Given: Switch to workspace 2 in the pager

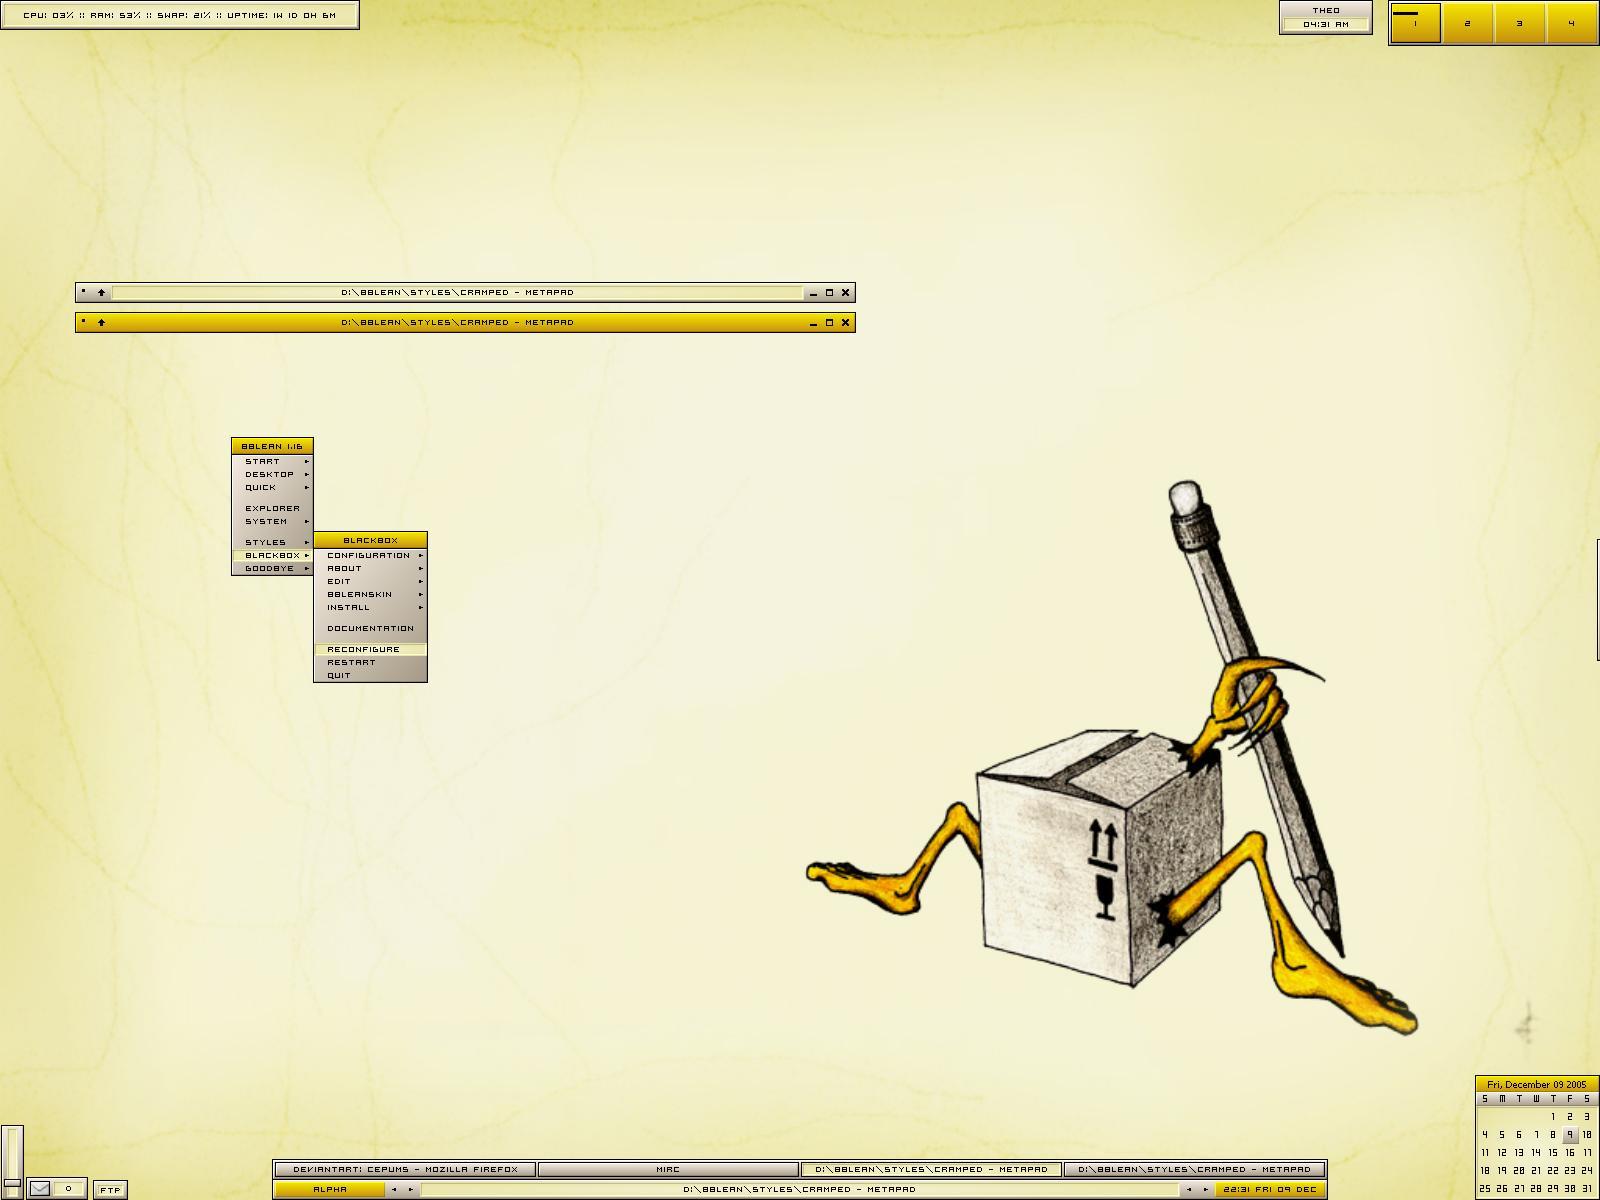Looking at the screenshot, I should click(x=1468, y=24).
